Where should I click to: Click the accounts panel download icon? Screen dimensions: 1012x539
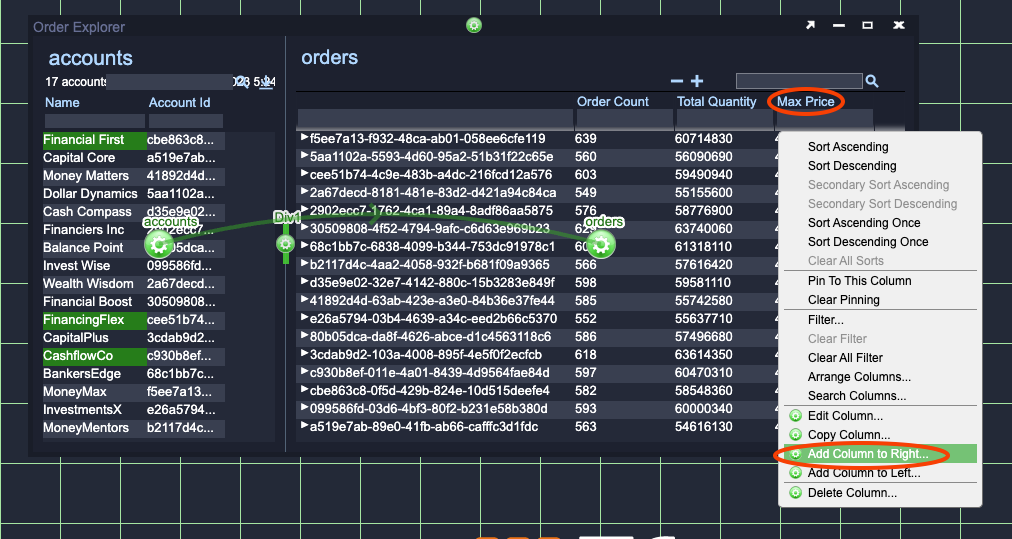265,82
